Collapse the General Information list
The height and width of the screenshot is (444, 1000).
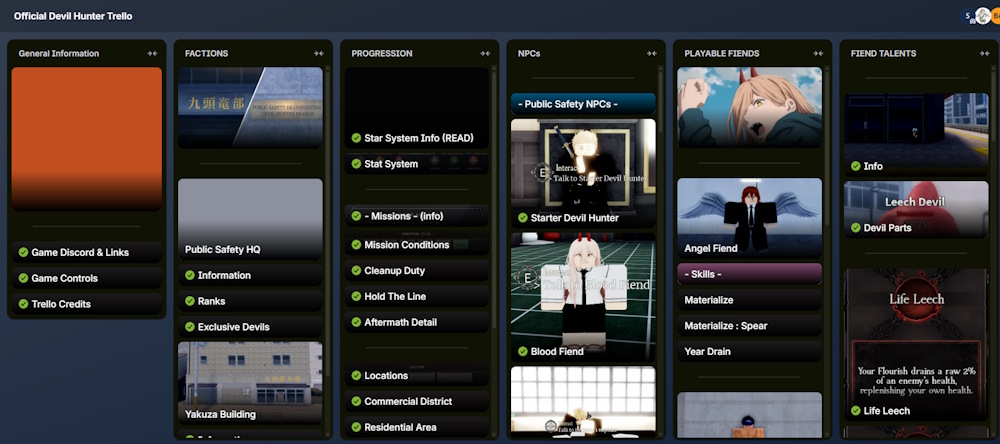152,54
